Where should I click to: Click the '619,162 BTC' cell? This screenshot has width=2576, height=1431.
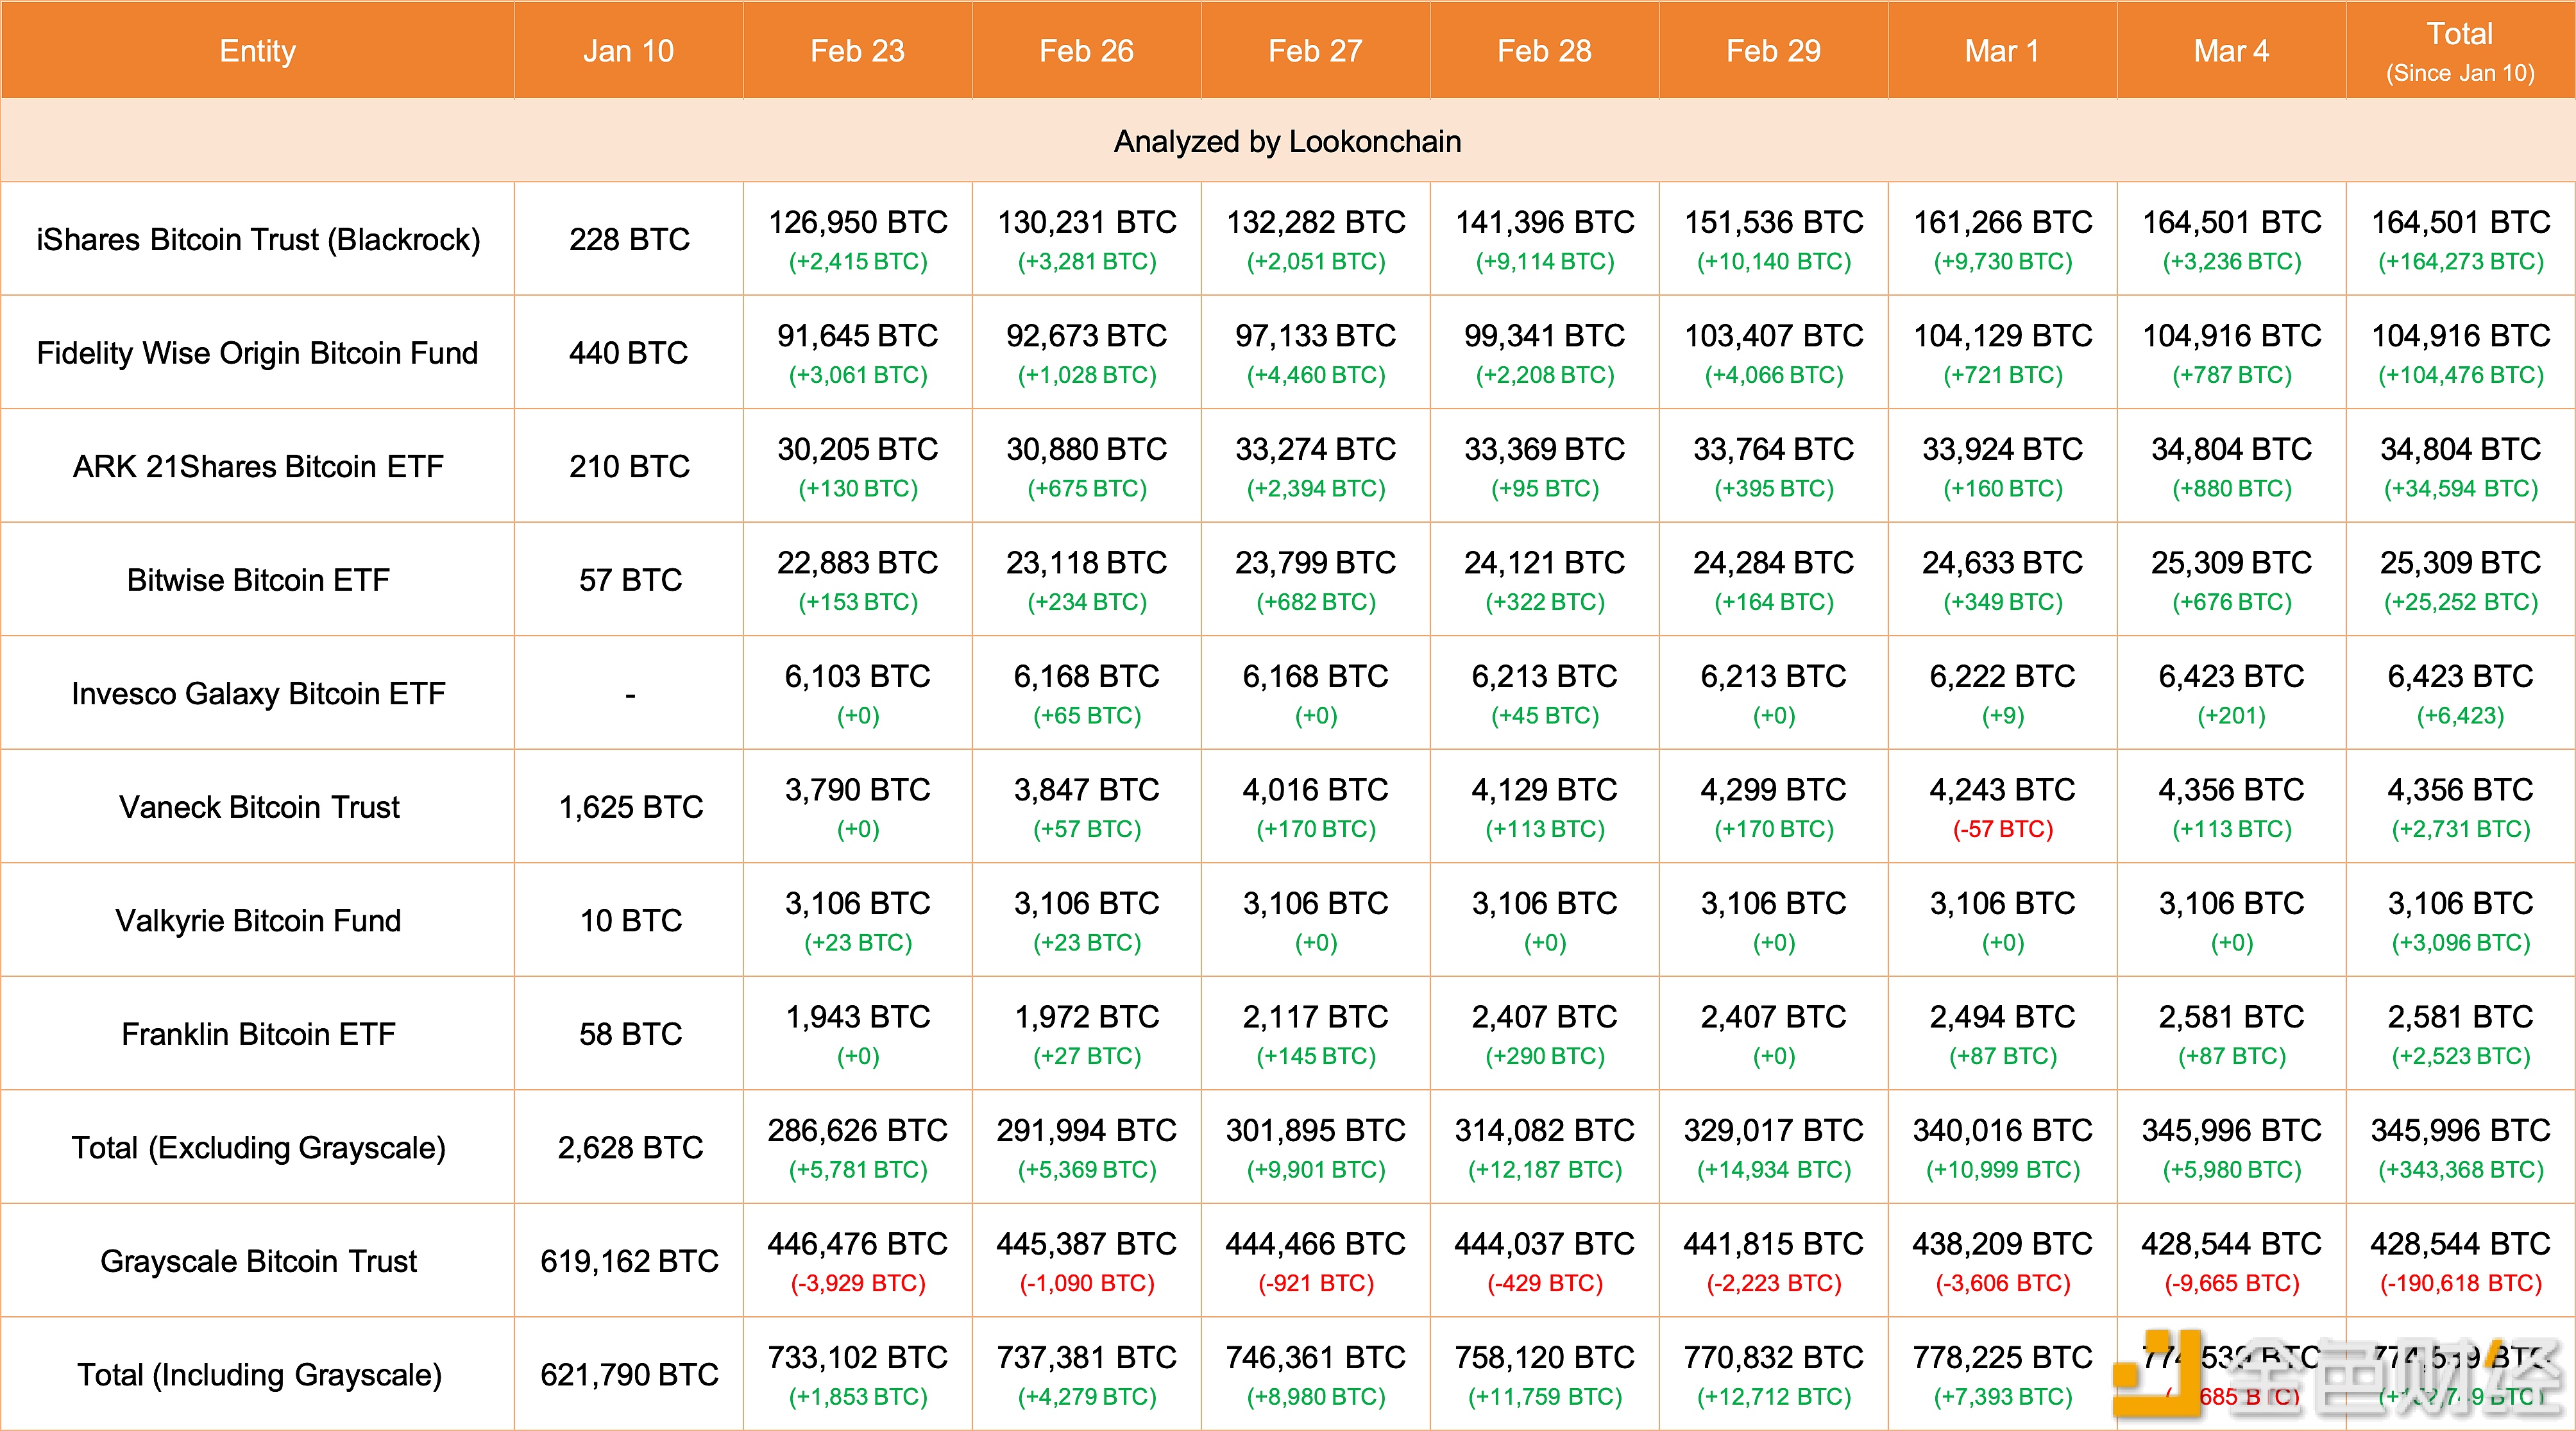coord(629,1260)
